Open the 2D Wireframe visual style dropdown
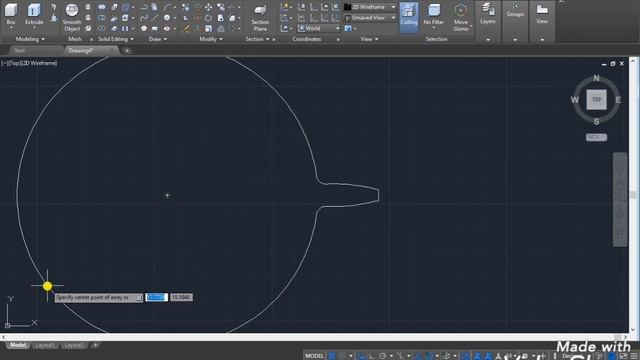Viewport: 640px width, 360px height. coord(370,7)
